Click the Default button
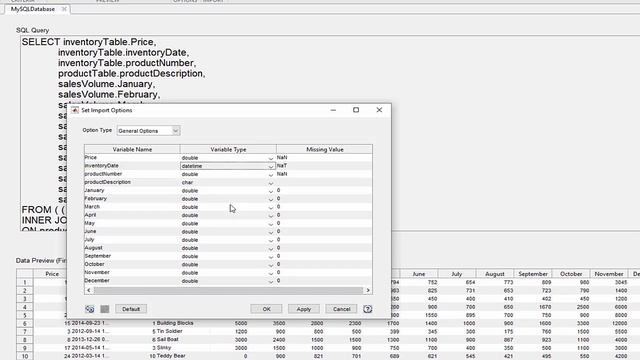This screenshot has width=640, height=360. 131,309
